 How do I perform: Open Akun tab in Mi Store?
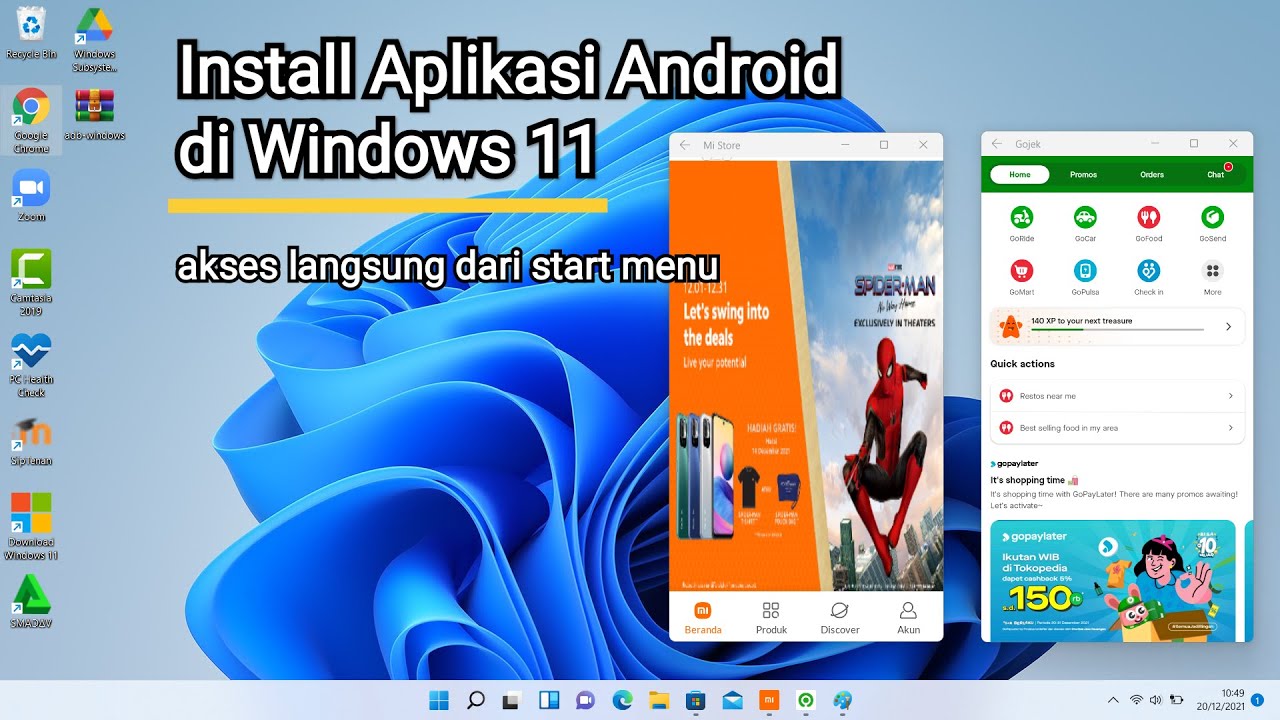[908, 618]
